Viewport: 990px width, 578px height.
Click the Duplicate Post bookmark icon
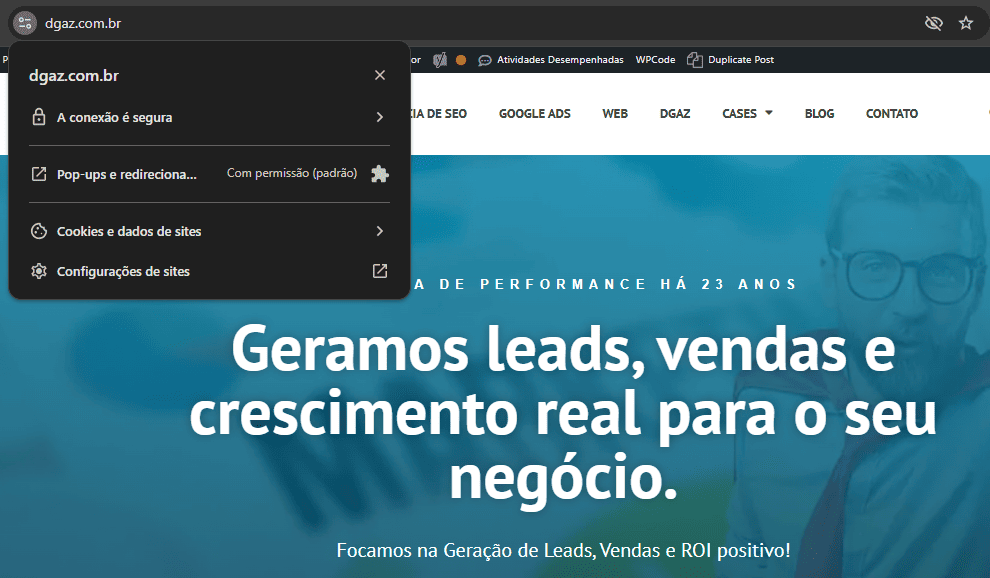click(693, 59)
